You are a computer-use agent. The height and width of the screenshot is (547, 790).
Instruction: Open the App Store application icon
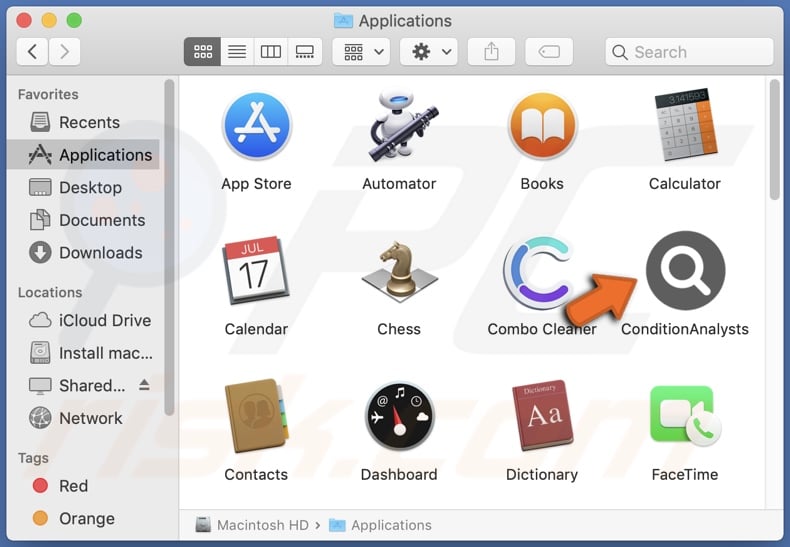pos(256,126)
